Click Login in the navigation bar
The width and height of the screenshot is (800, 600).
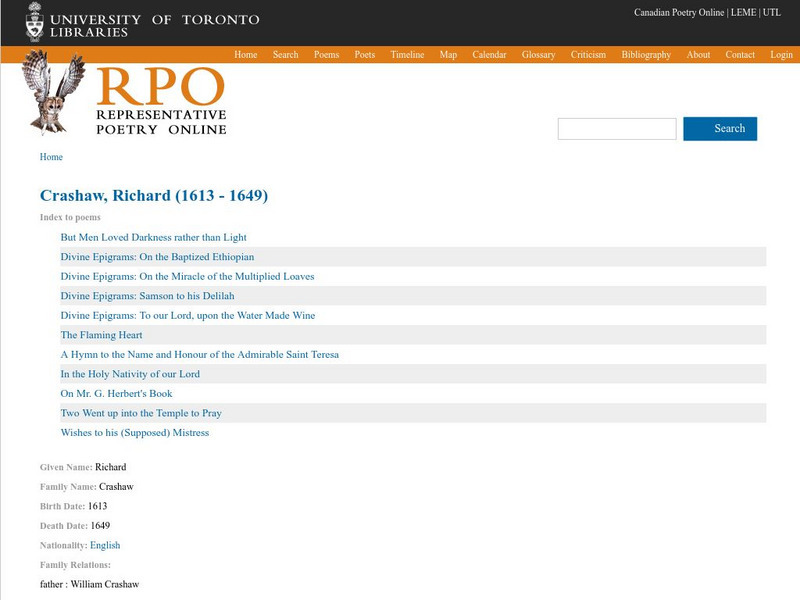click(781, 55)
